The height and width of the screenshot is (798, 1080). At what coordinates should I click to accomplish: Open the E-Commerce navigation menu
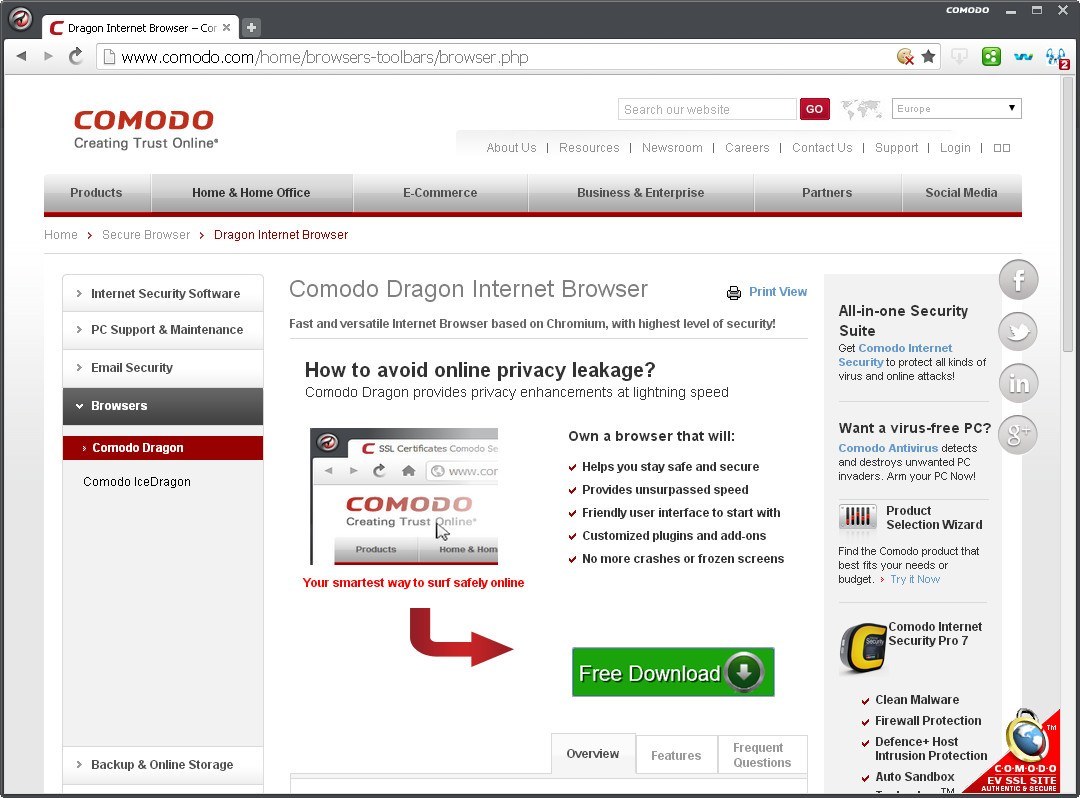[x=440, y=193]
